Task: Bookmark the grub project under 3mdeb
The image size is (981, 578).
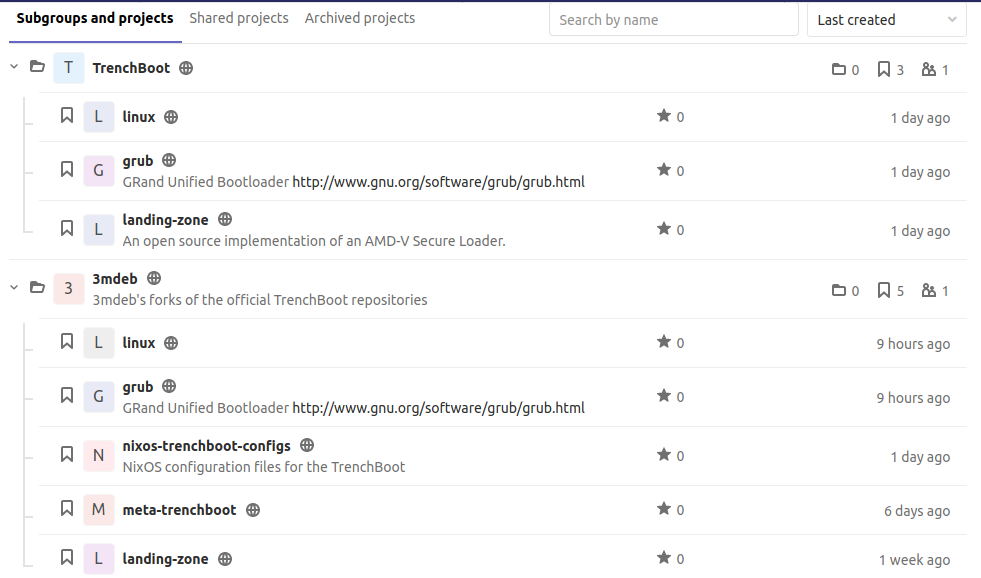Action: point(66,395)
